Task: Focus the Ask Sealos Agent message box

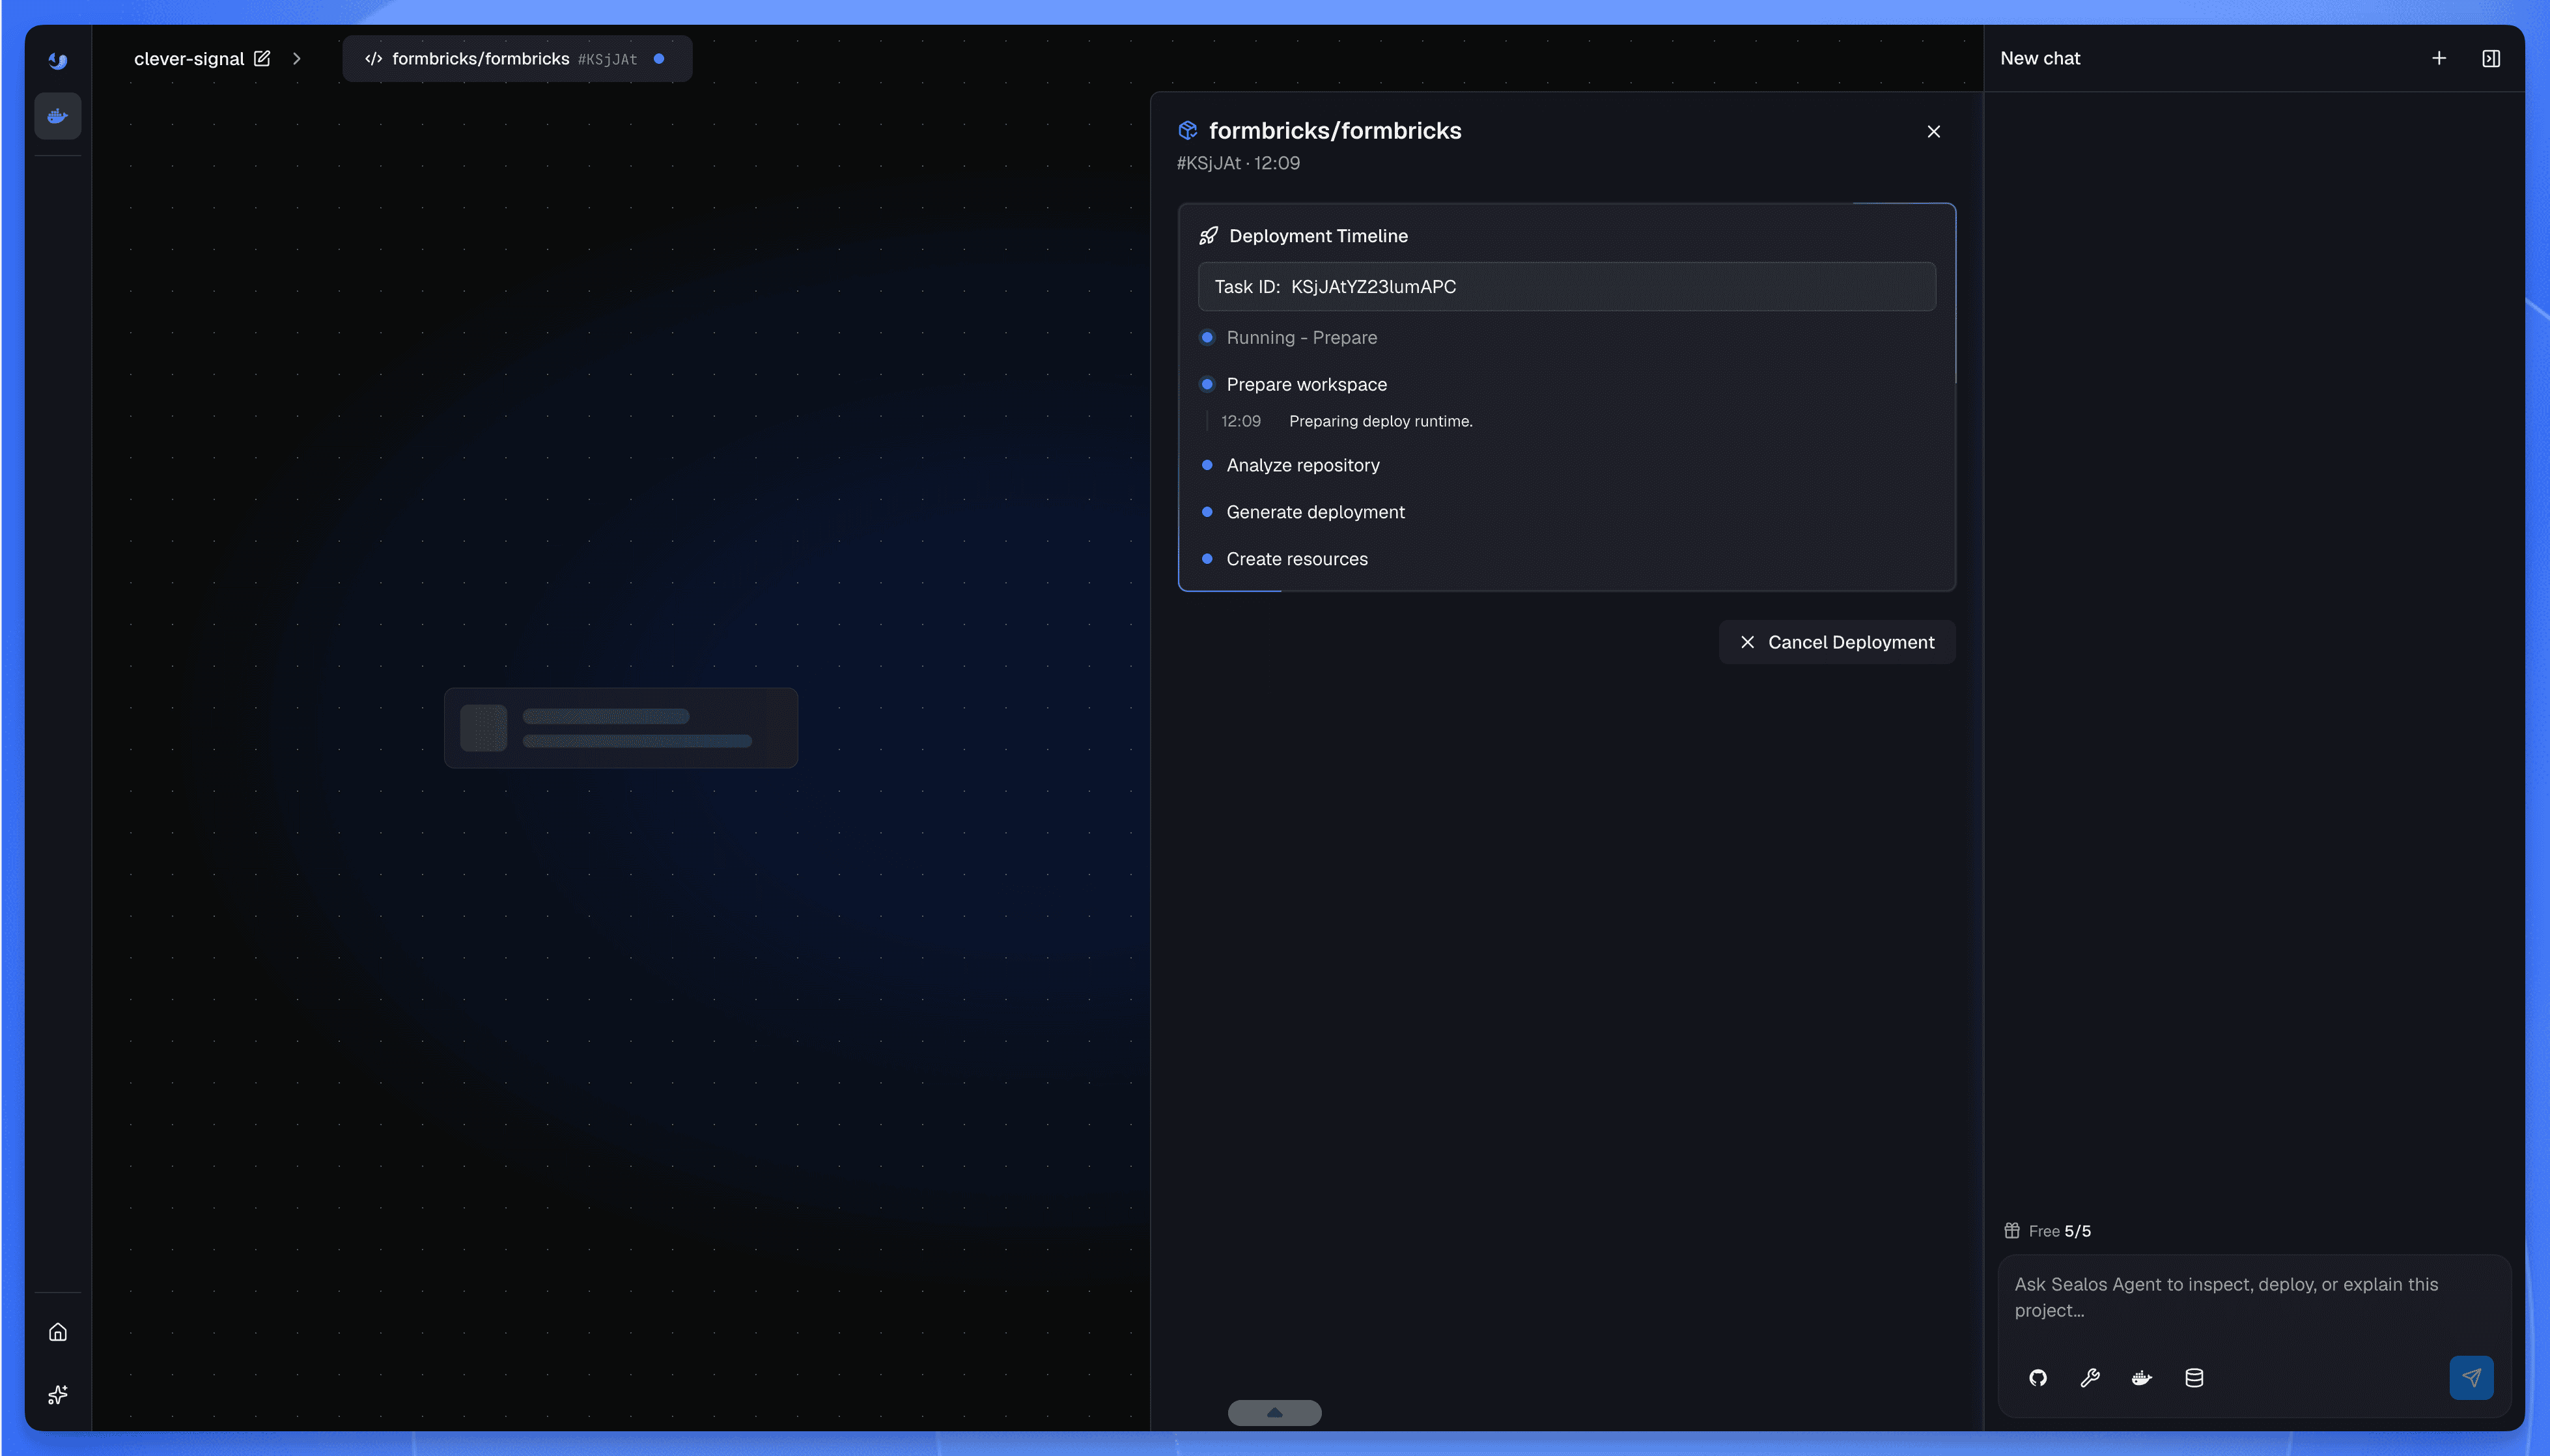Action: click(x=2254, y=1298)
